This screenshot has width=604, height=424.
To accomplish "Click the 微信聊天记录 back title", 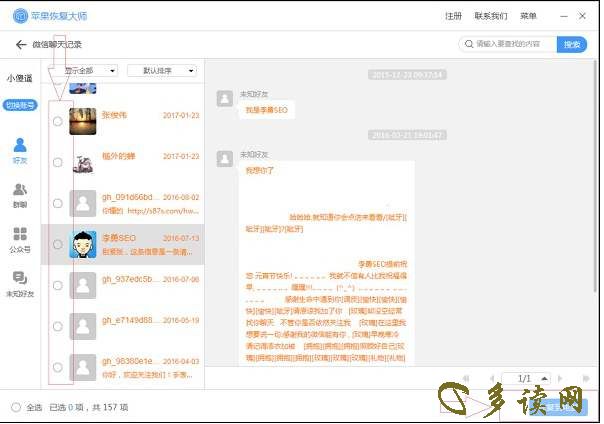I will click(57, 44).
